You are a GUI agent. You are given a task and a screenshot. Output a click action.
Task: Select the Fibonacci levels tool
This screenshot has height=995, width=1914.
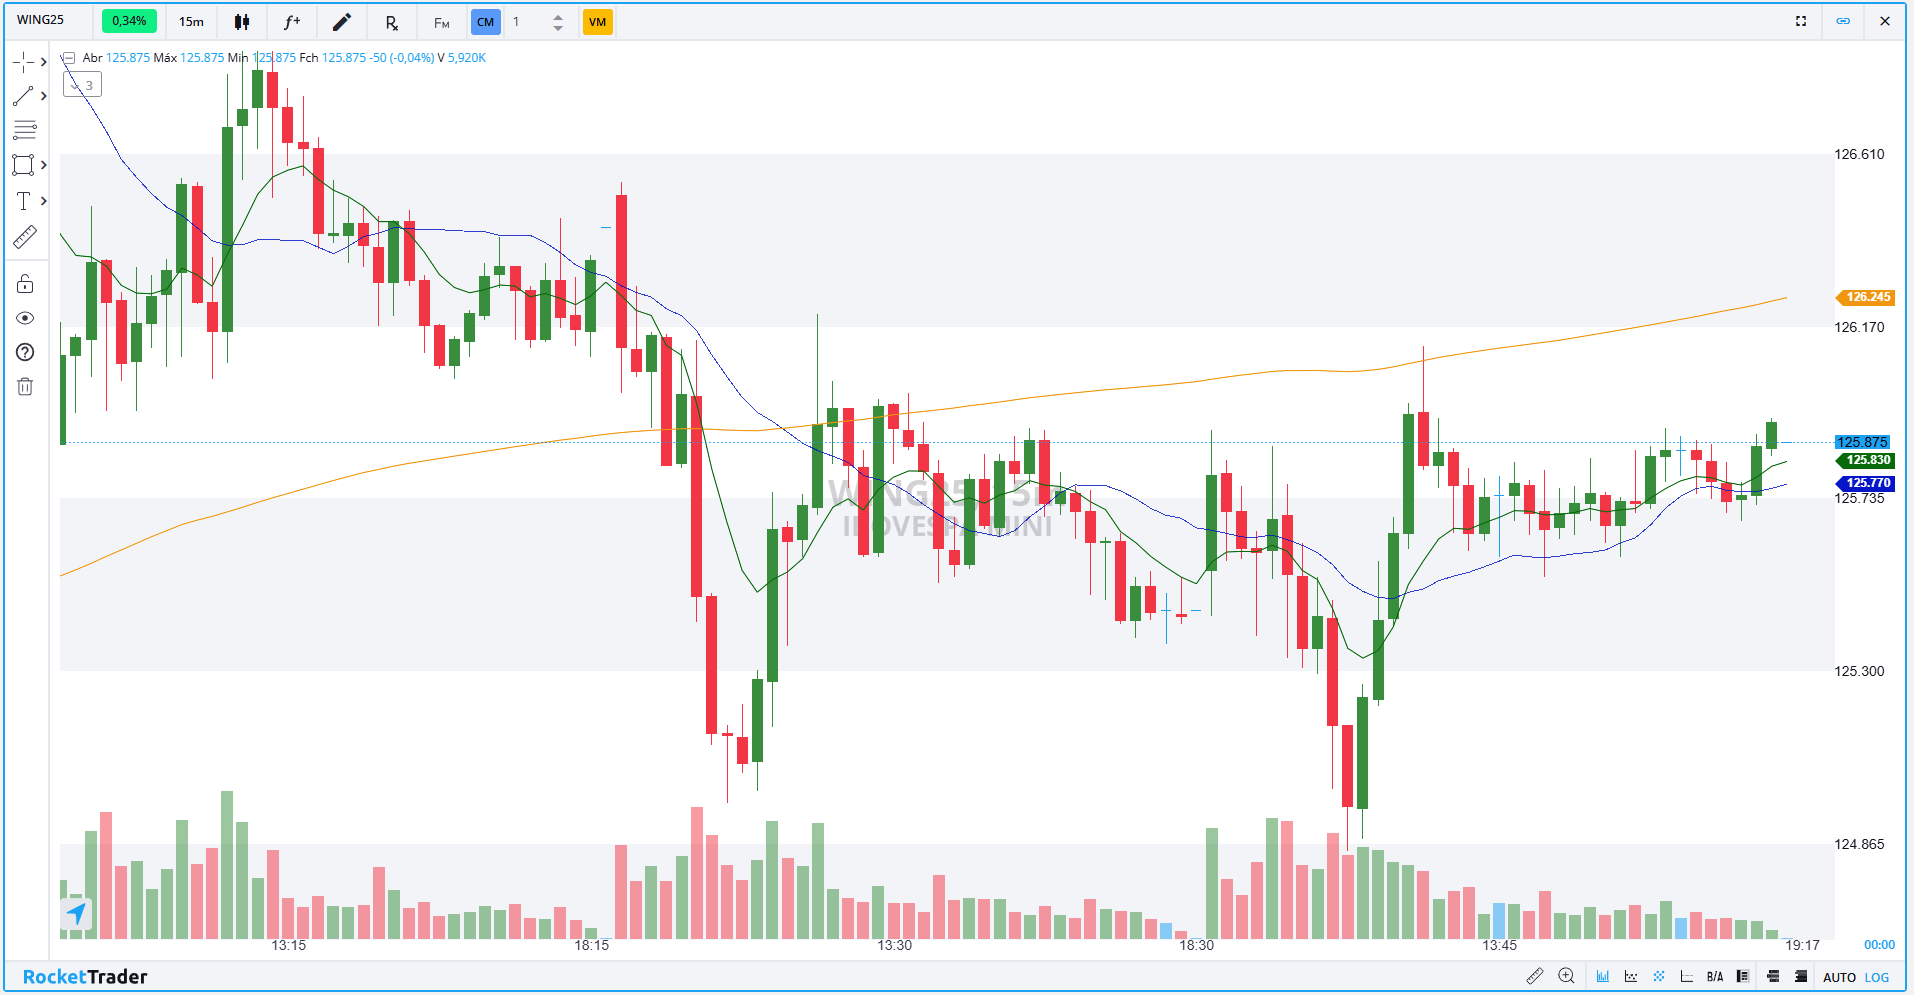pos(24,130)
